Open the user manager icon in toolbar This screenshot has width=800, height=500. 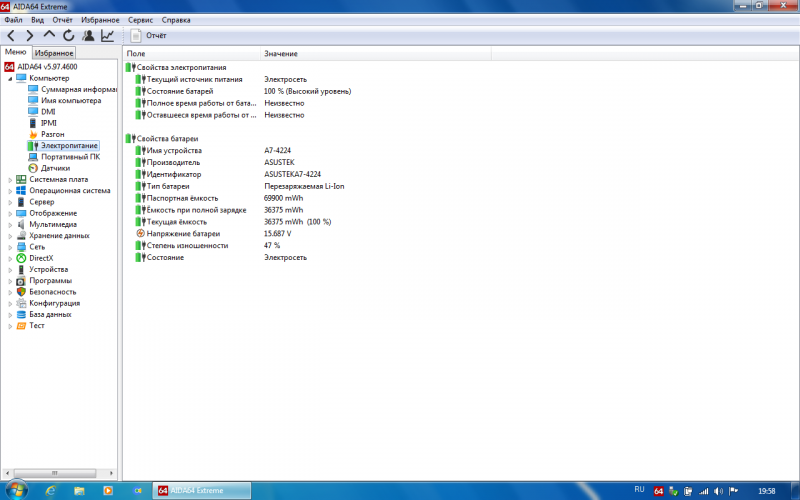coord(88,35)
